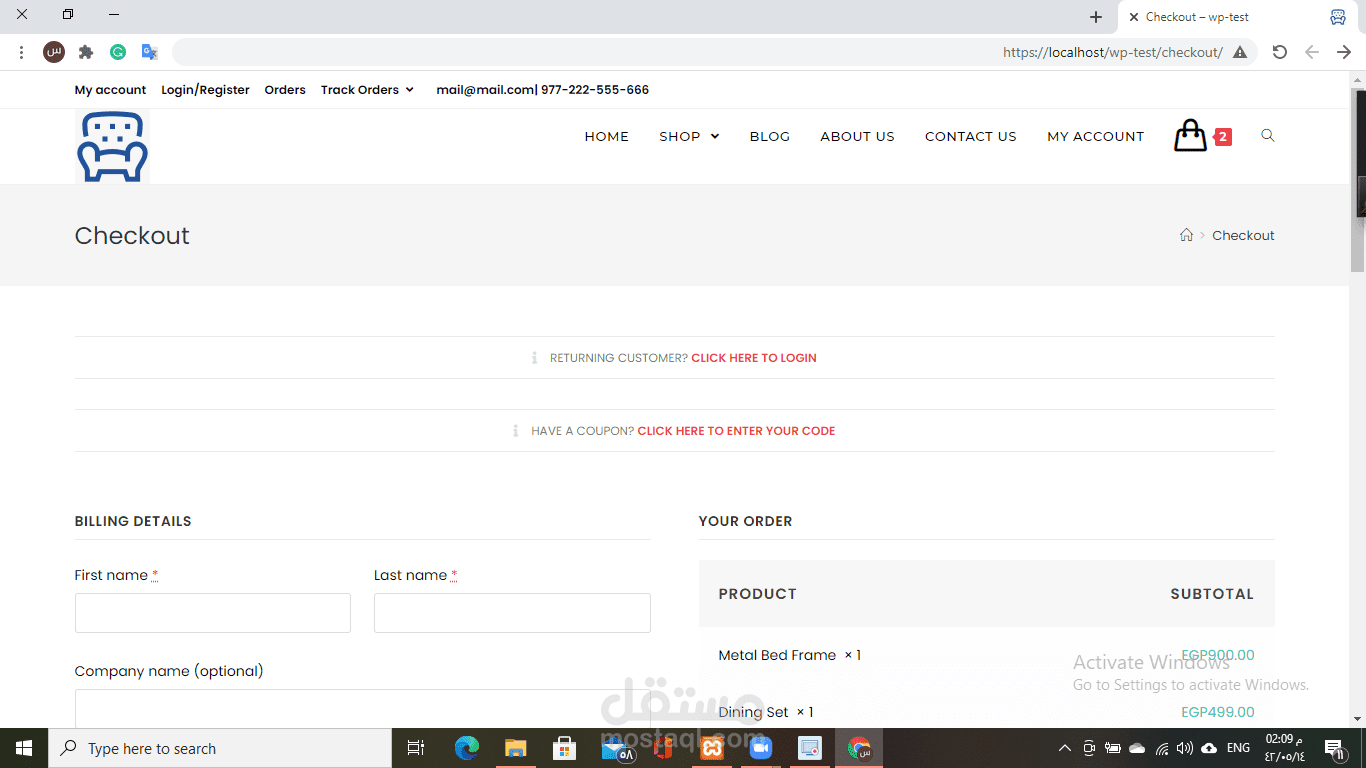Open Zoom from the taskbar

[761, 748]
